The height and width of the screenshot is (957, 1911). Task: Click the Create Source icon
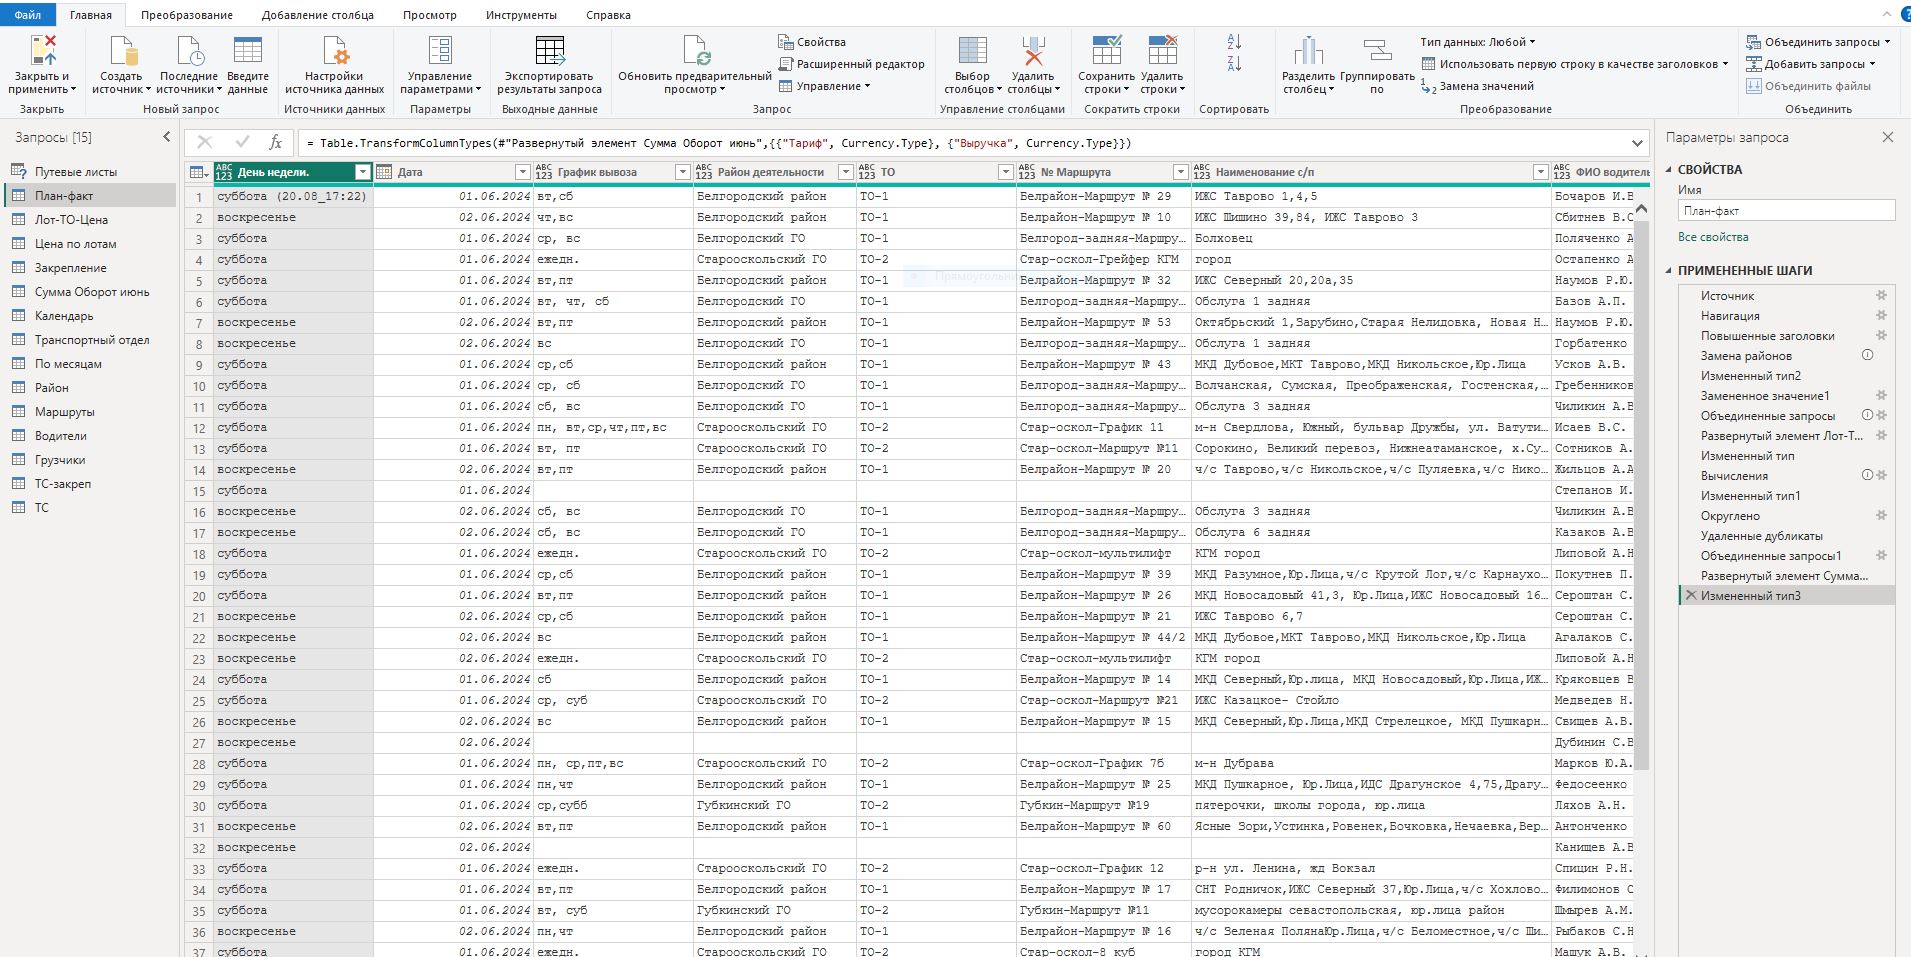tap(122, 50)
